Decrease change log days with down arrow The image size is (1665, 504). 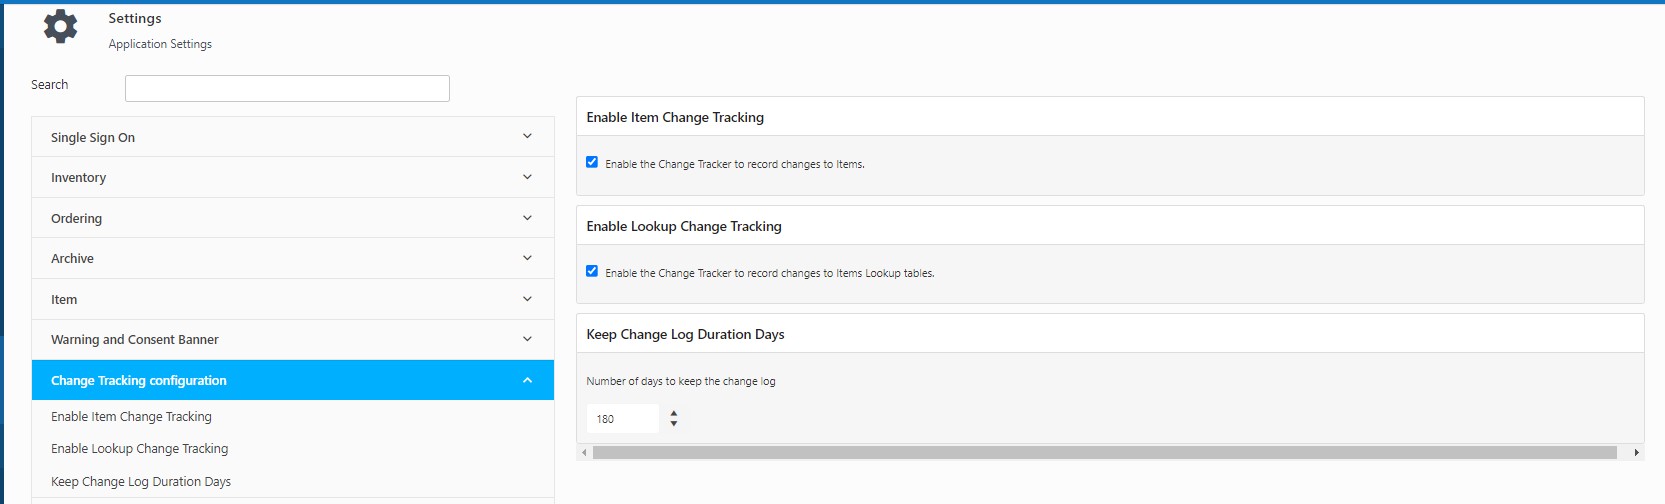[x=674, y=424]
